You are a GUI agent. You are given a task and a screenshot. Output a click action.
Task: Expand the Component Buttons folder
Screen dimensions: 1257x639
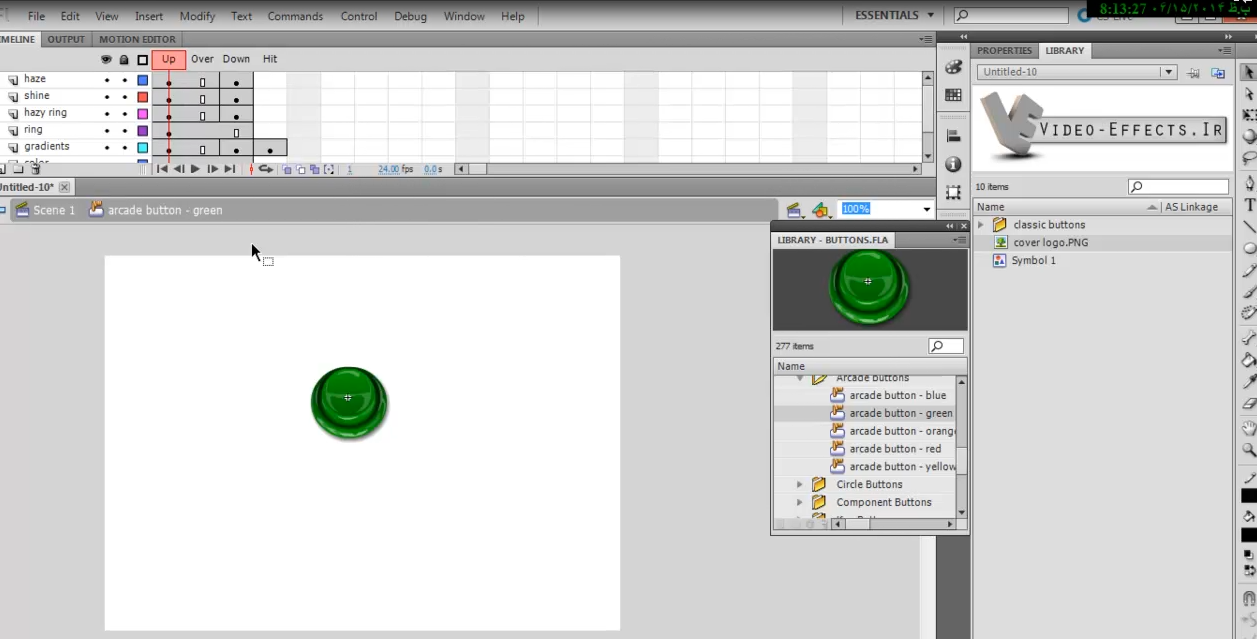click(x=799, y=503)
